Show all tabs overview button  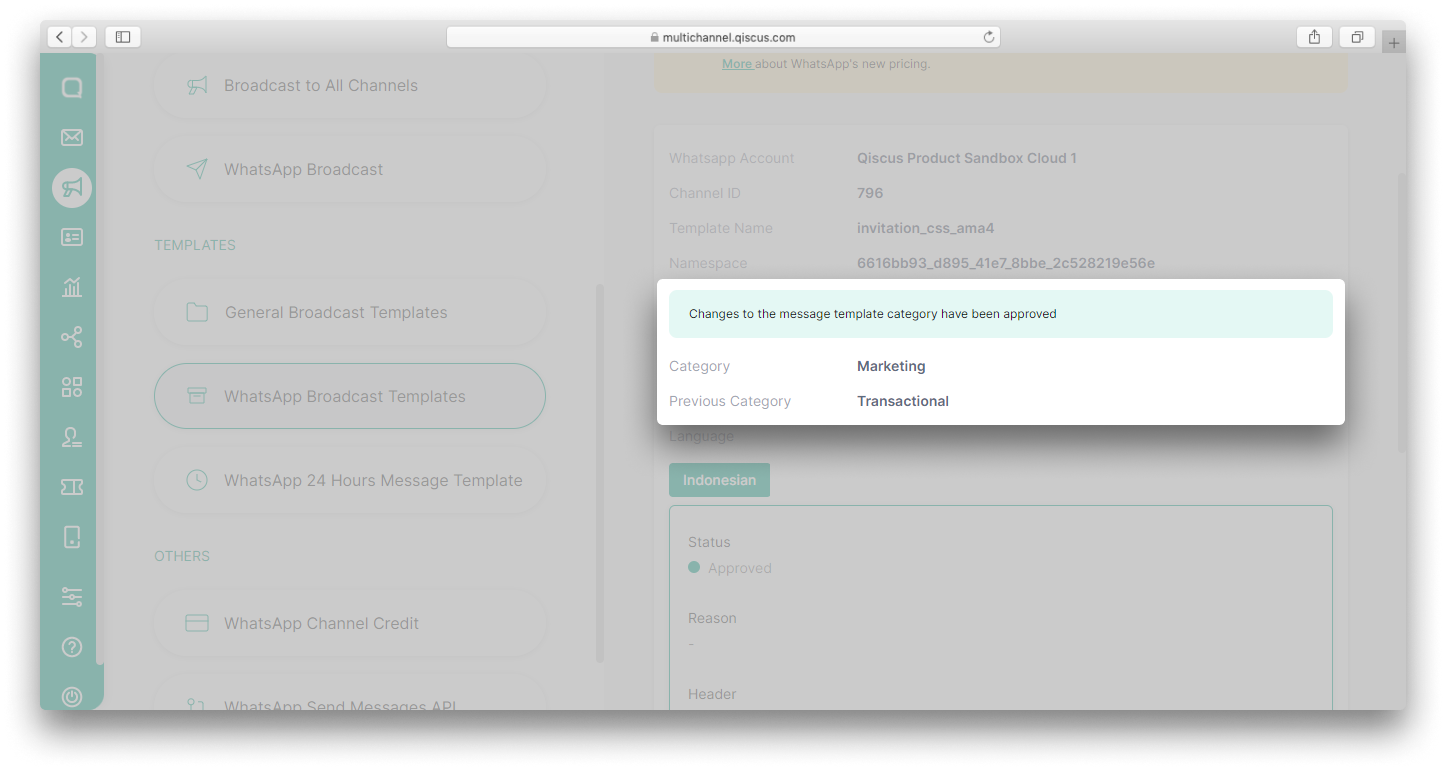click(x=1357, y=37)
